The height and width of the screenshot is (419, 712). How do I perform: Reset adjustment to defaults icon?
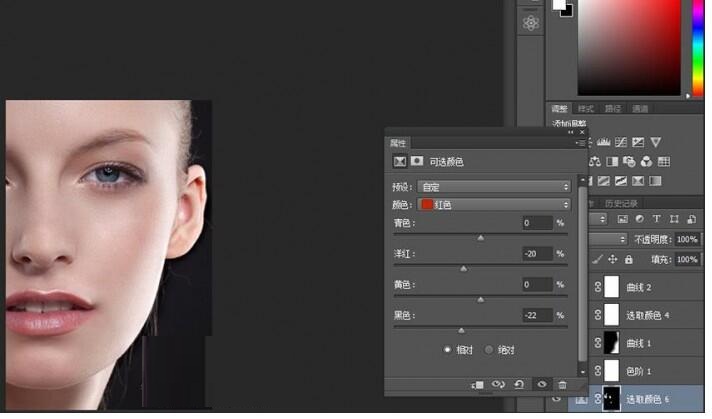click(x=519, y=384)
